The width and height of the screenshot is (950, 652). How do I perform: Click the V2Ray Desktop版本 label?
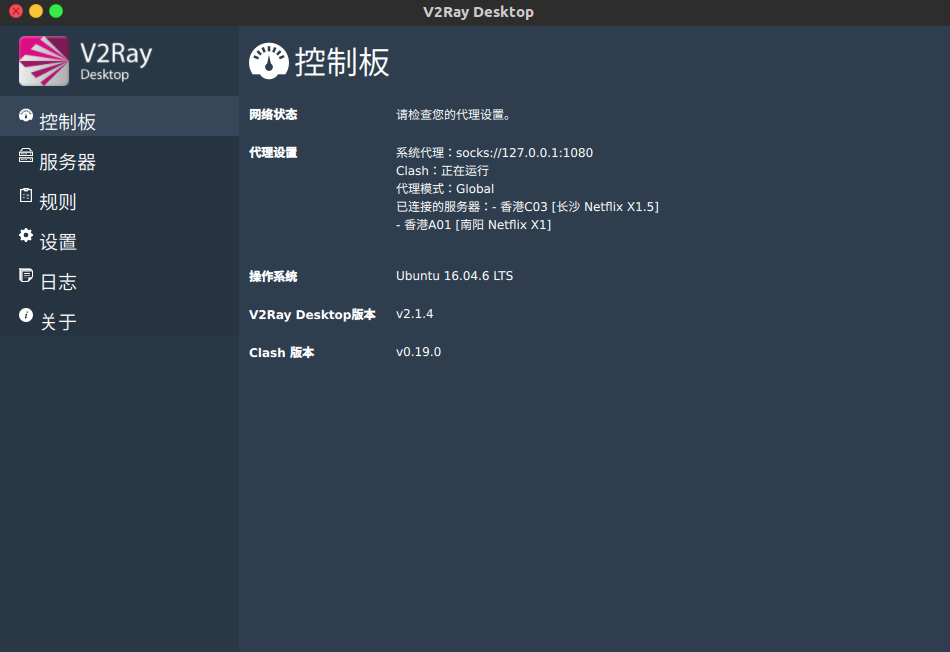coord(313,314)
